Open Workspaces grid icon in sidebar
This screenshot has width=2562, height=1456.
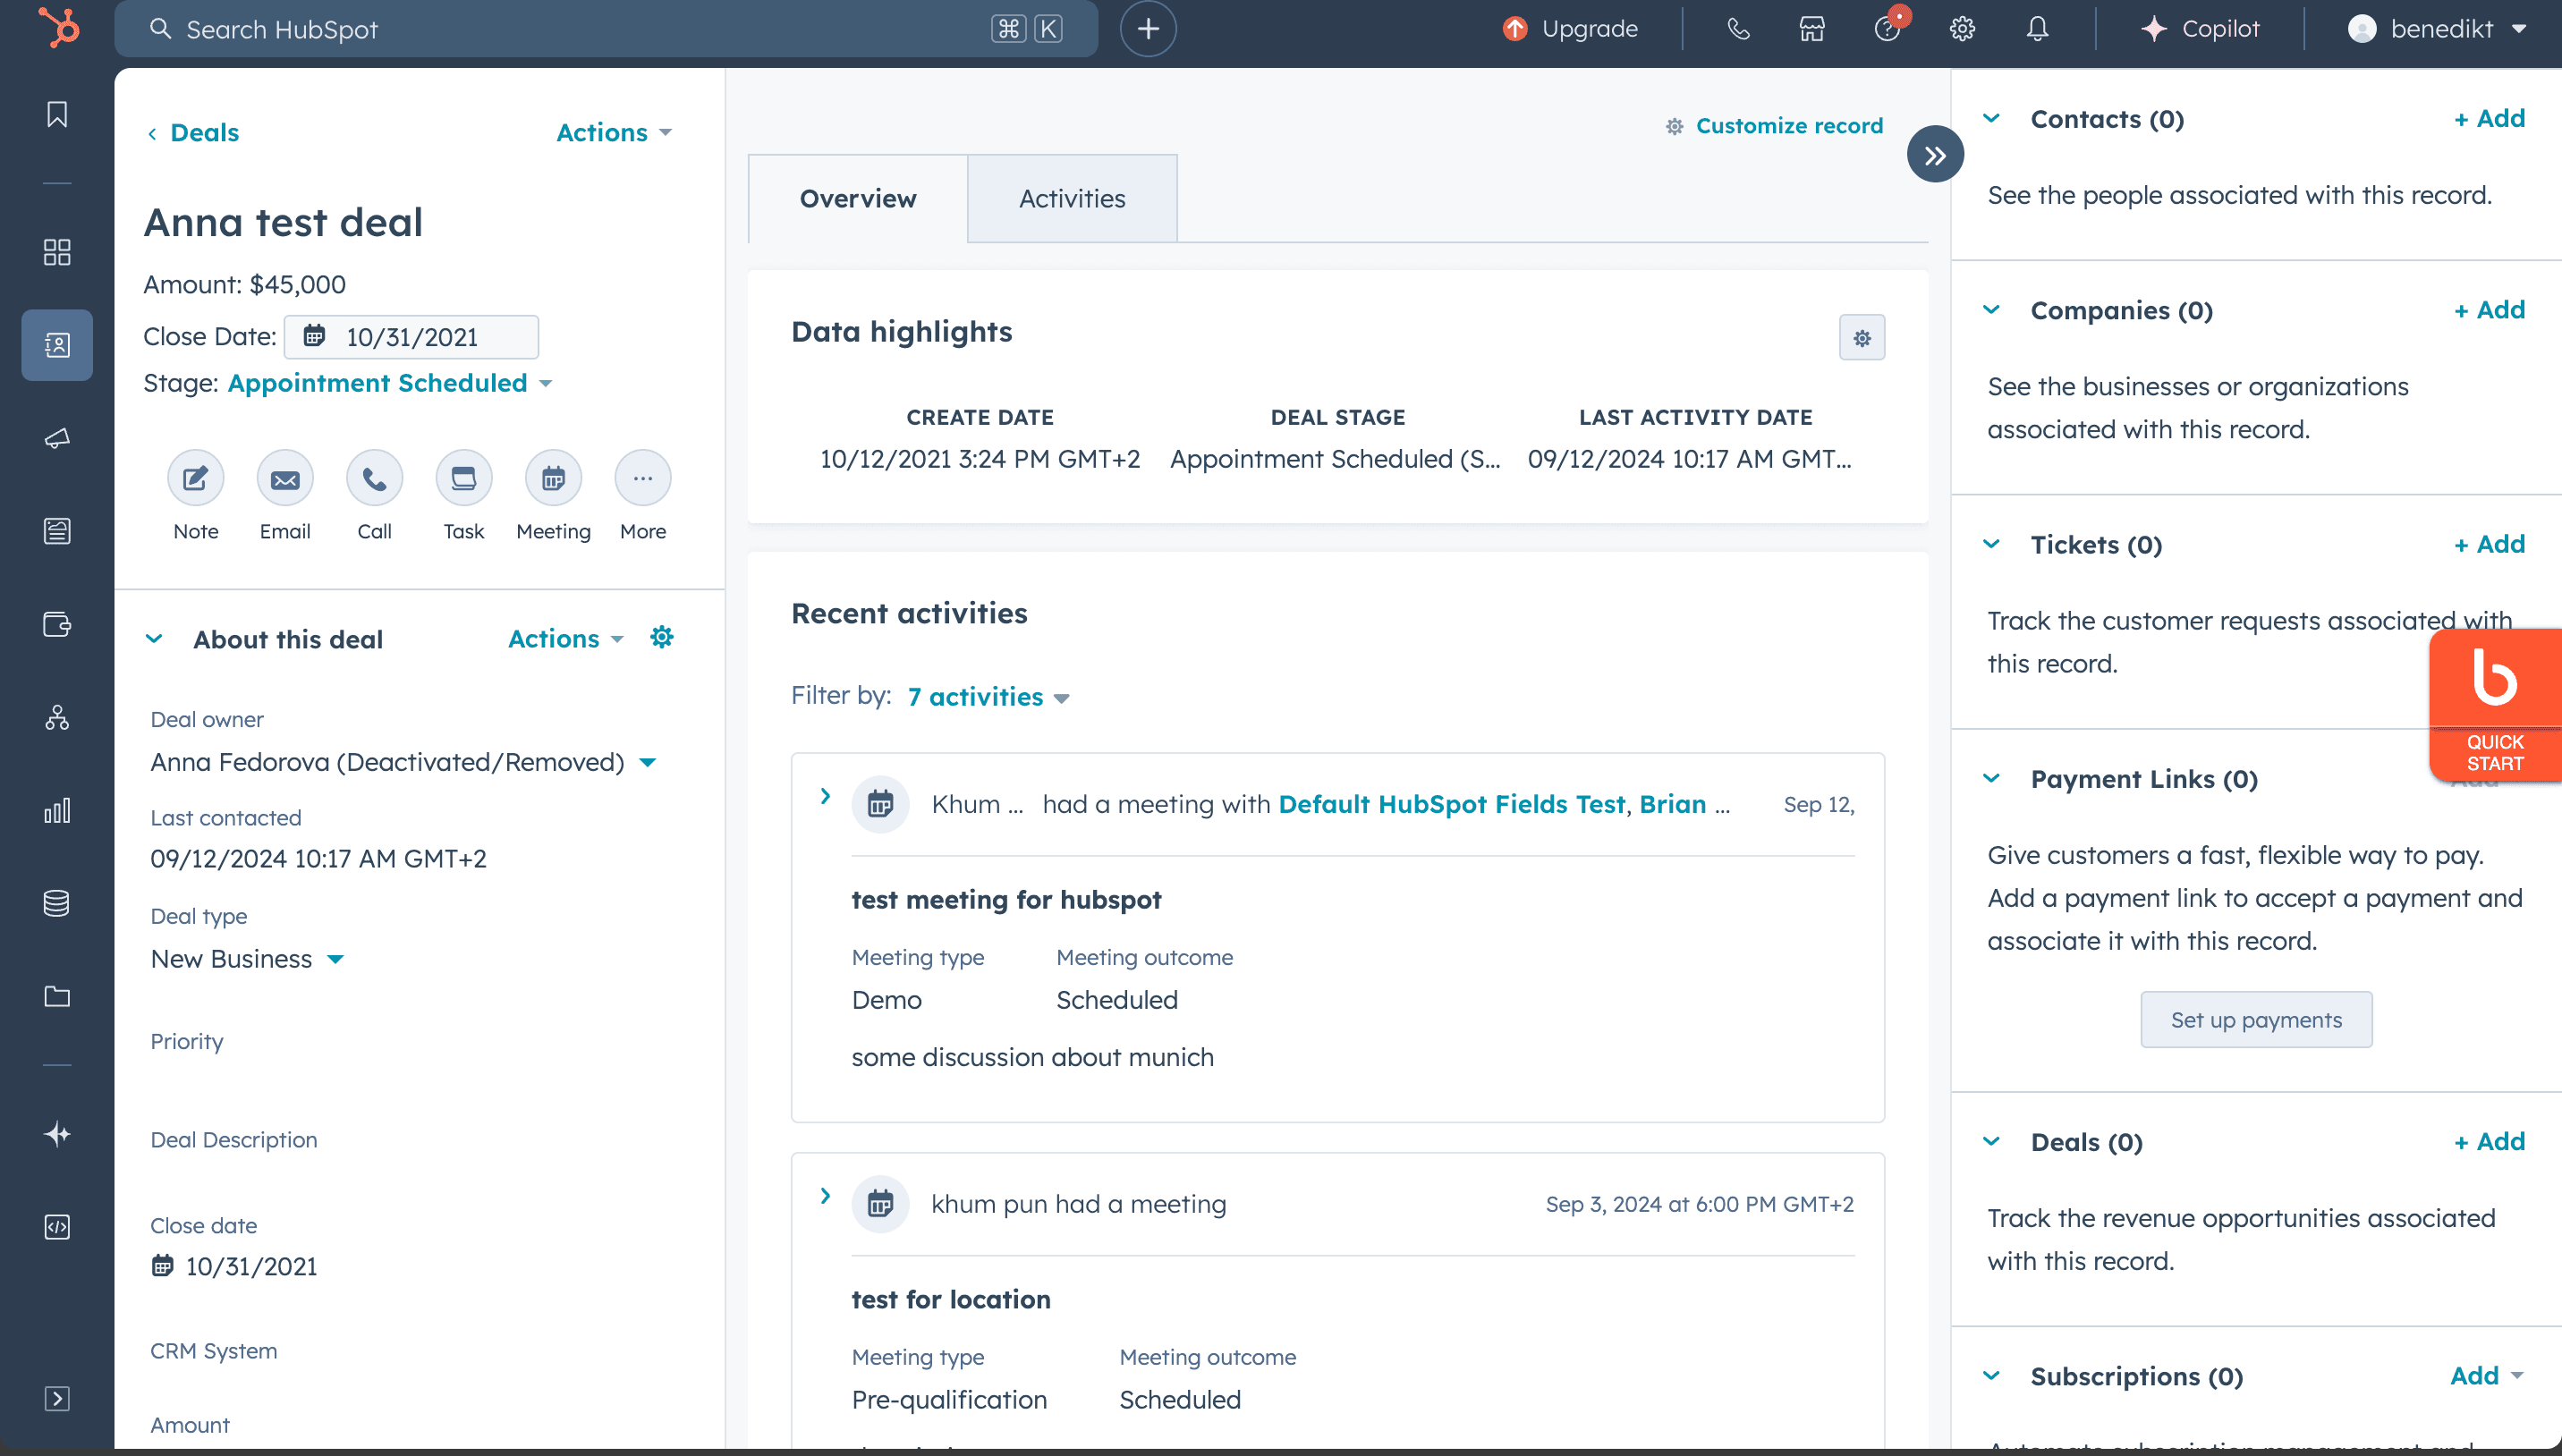(57, 252)
